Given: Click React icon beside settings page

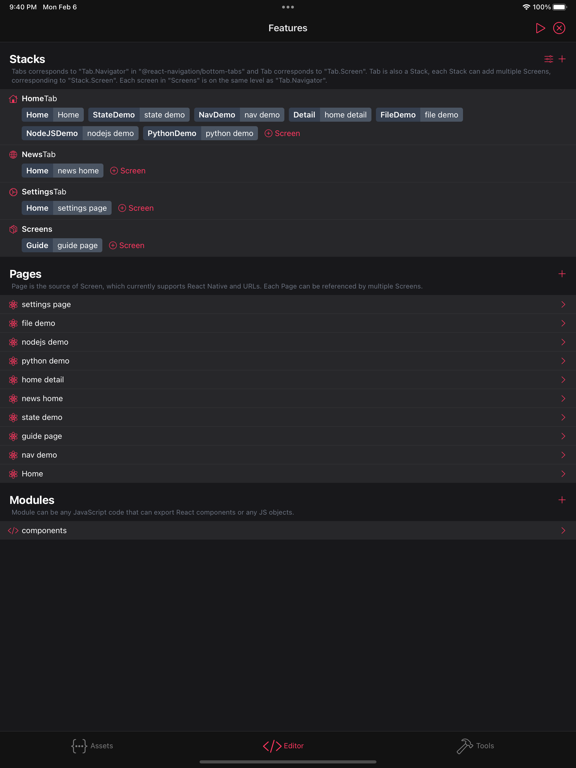Looking at the screenshot, I should pos(13,305).
